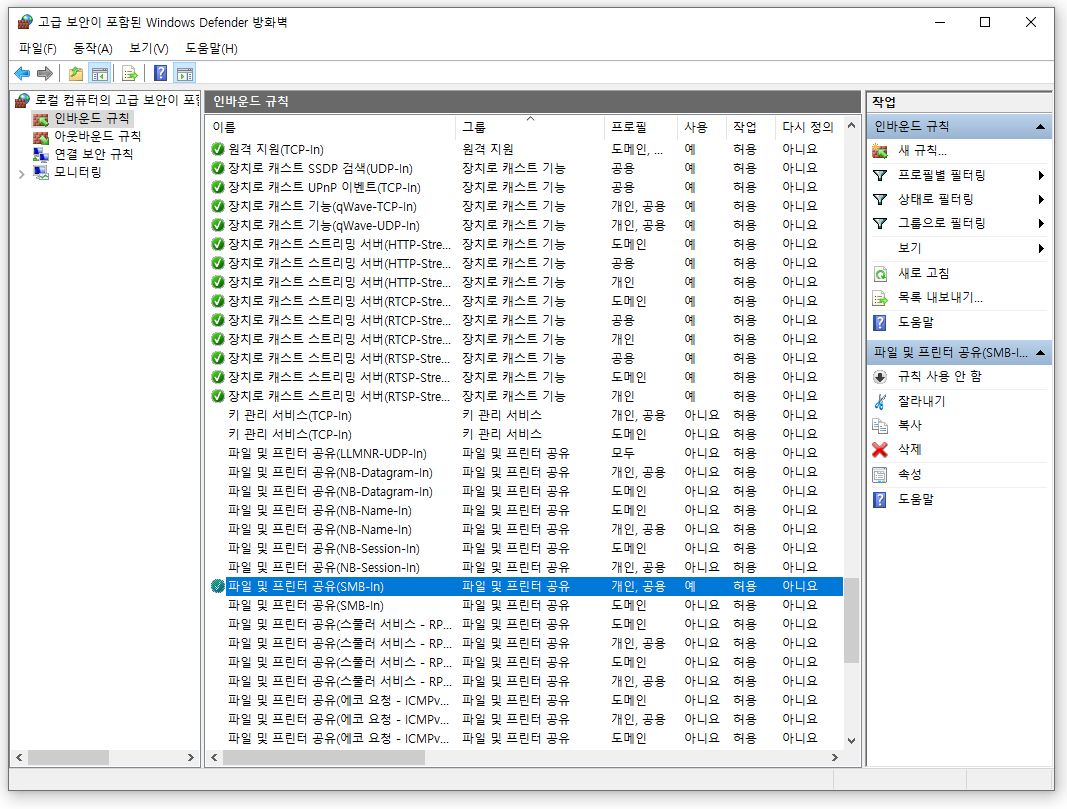
Task: Click the scissors icon for 잘라내기
Action: point(880,401)
